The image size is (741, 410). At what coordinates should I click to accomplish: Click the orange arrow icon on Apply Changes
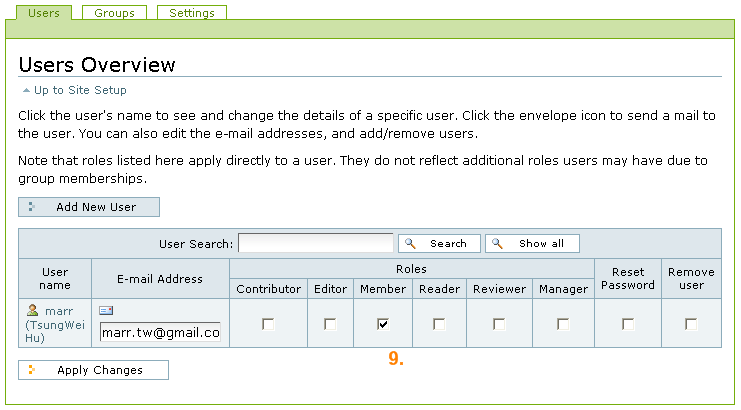[31, 370]
